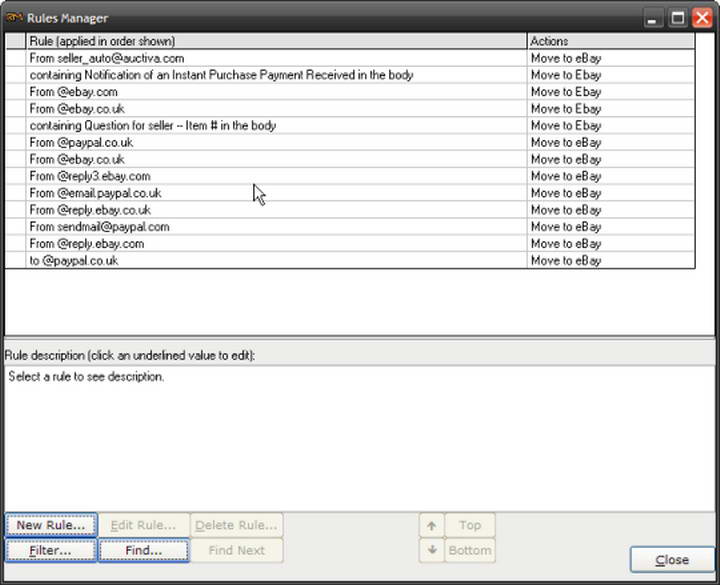
Task: Click the Find... button
Action: [144, 550]
